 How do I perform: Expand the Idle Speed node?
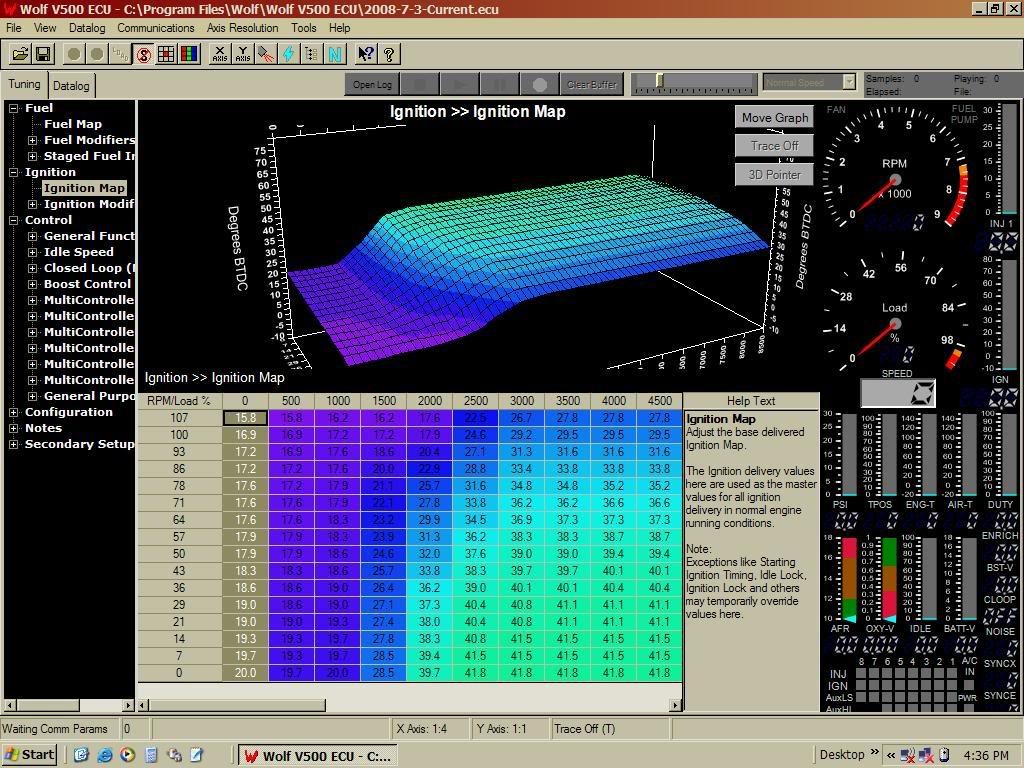point(32,252)
